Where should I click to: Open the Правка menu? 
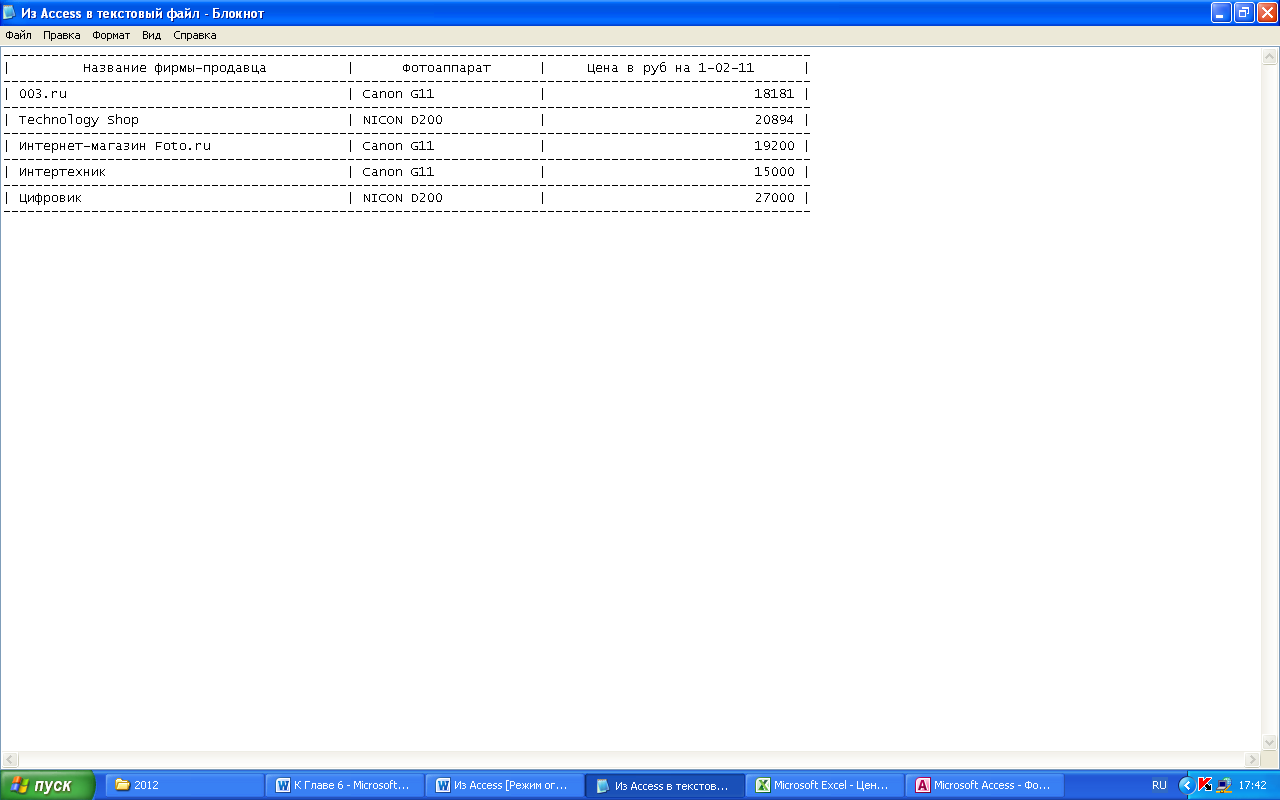[62, 35]
